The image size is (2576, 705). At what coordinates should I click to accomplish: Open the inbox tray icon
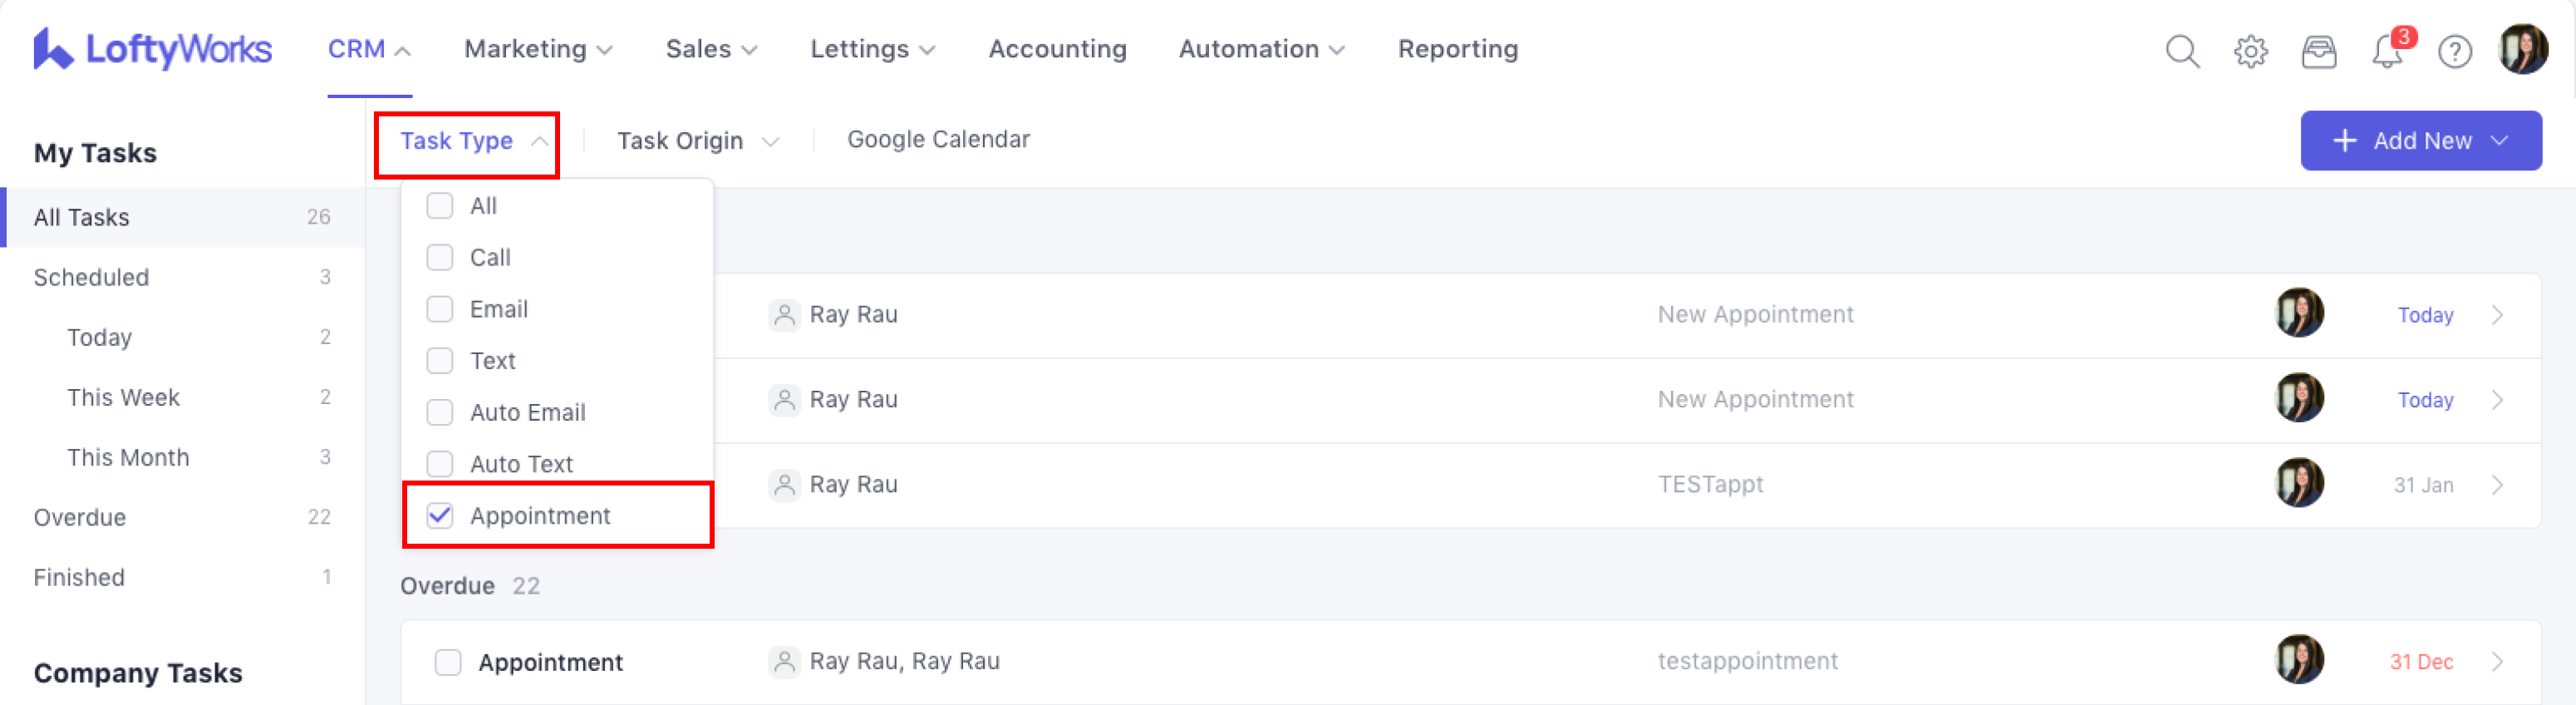tap(2318, 50)
